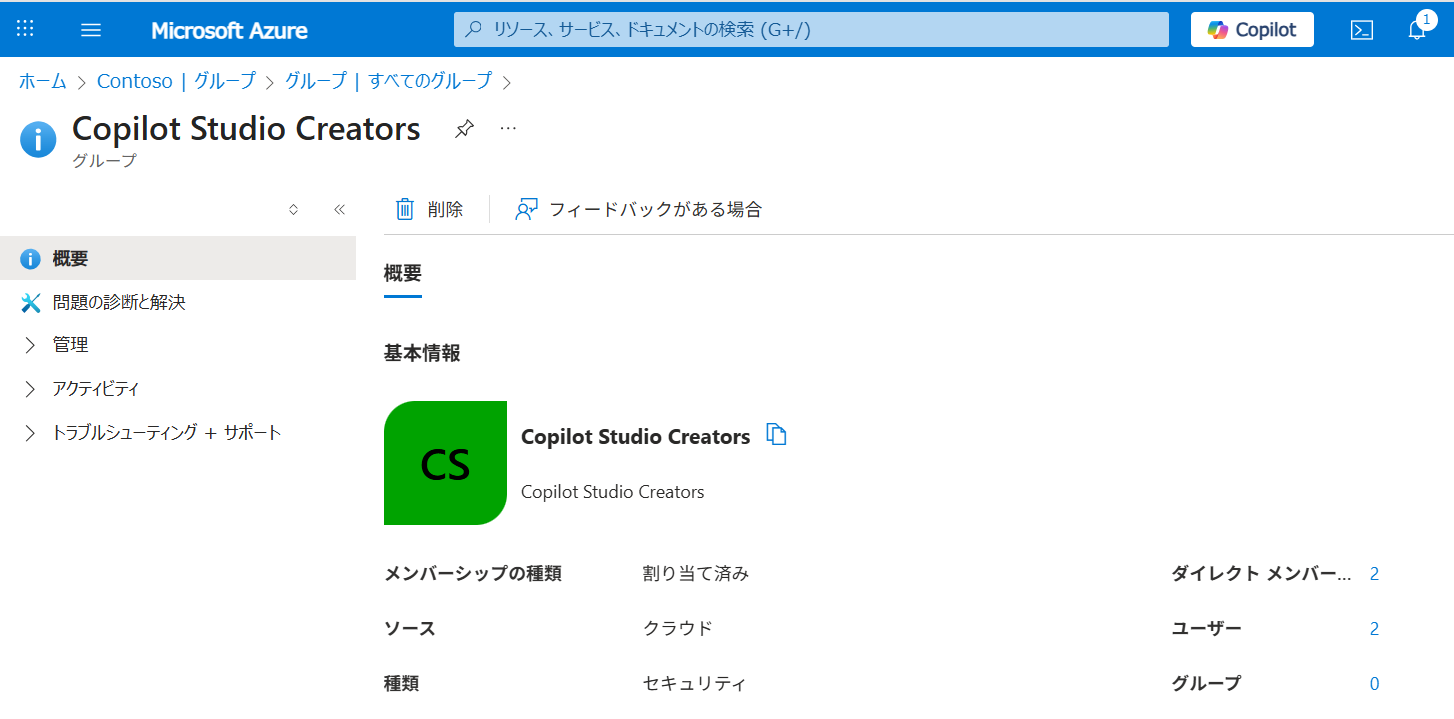The image size is (1454, 719).
Task: Open the Azure portal apps grid icon
Action: (x=25, y=29)
